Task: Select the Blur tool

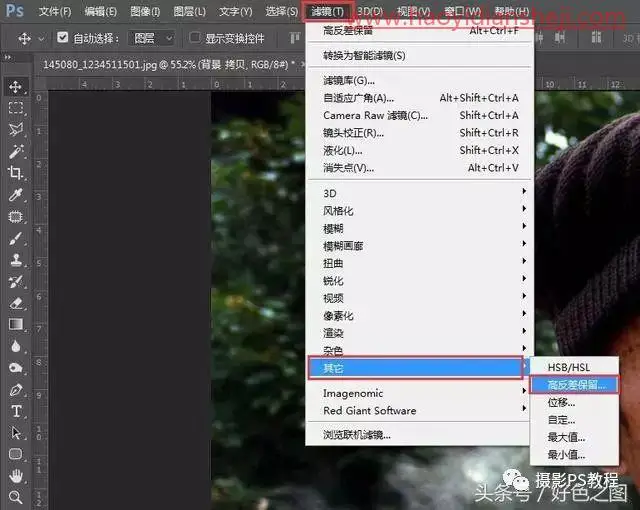Action: click(16, 346)
